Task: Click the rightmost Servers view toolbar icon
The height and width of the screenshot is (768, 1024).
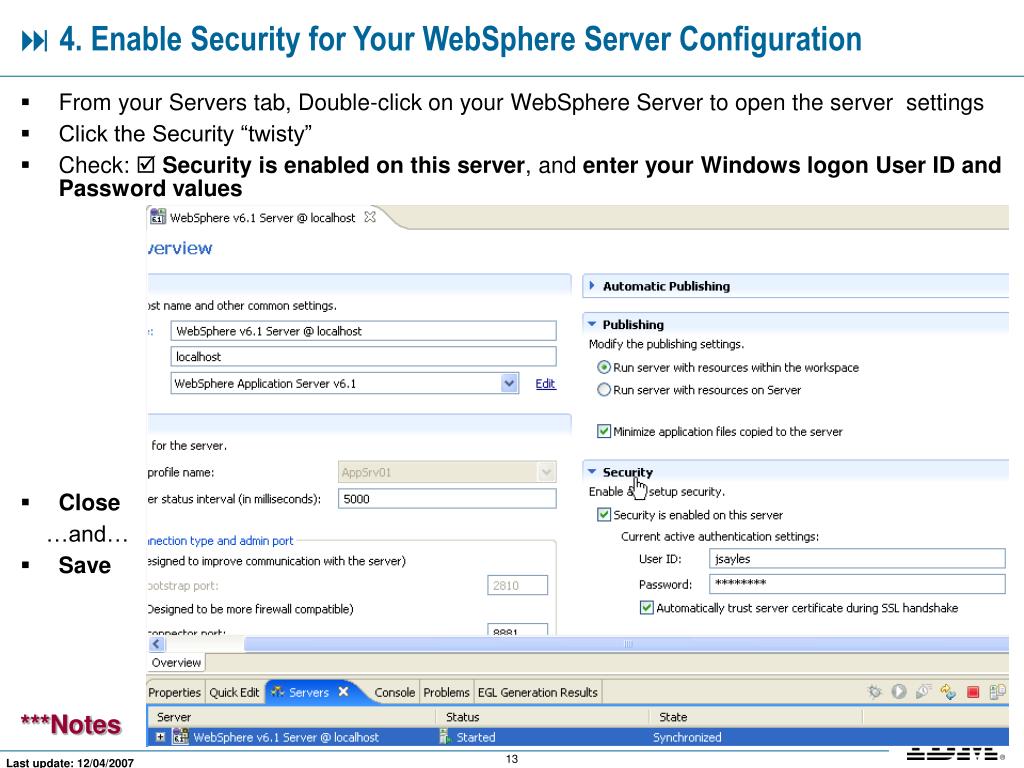Action: coord(997,692)
